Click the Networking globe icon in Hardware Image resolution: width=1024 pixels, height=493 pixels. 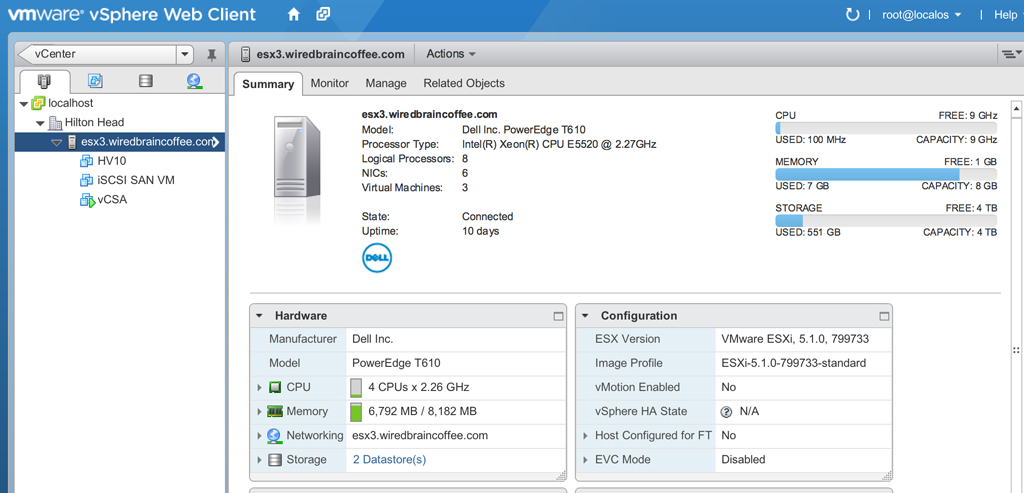(x=275, y=436)
